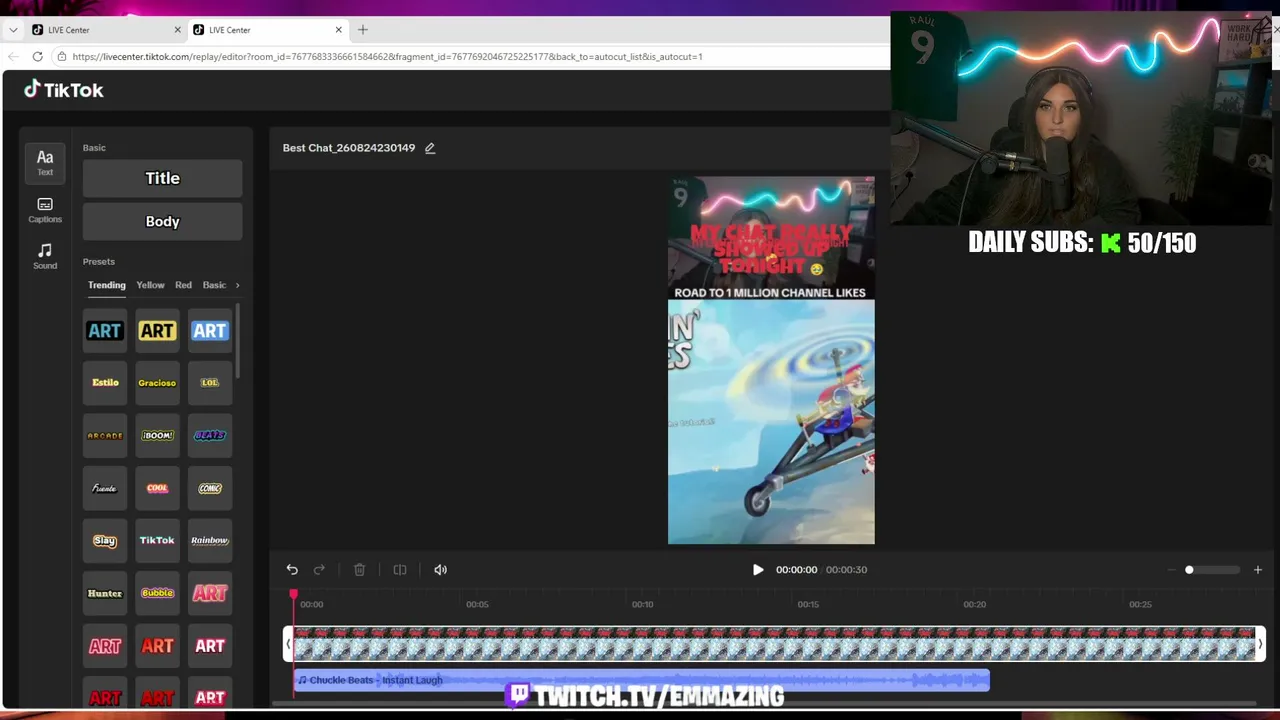Select the Chuckle Beats audio track
The image size is (1280, 720).
point(642,680)
